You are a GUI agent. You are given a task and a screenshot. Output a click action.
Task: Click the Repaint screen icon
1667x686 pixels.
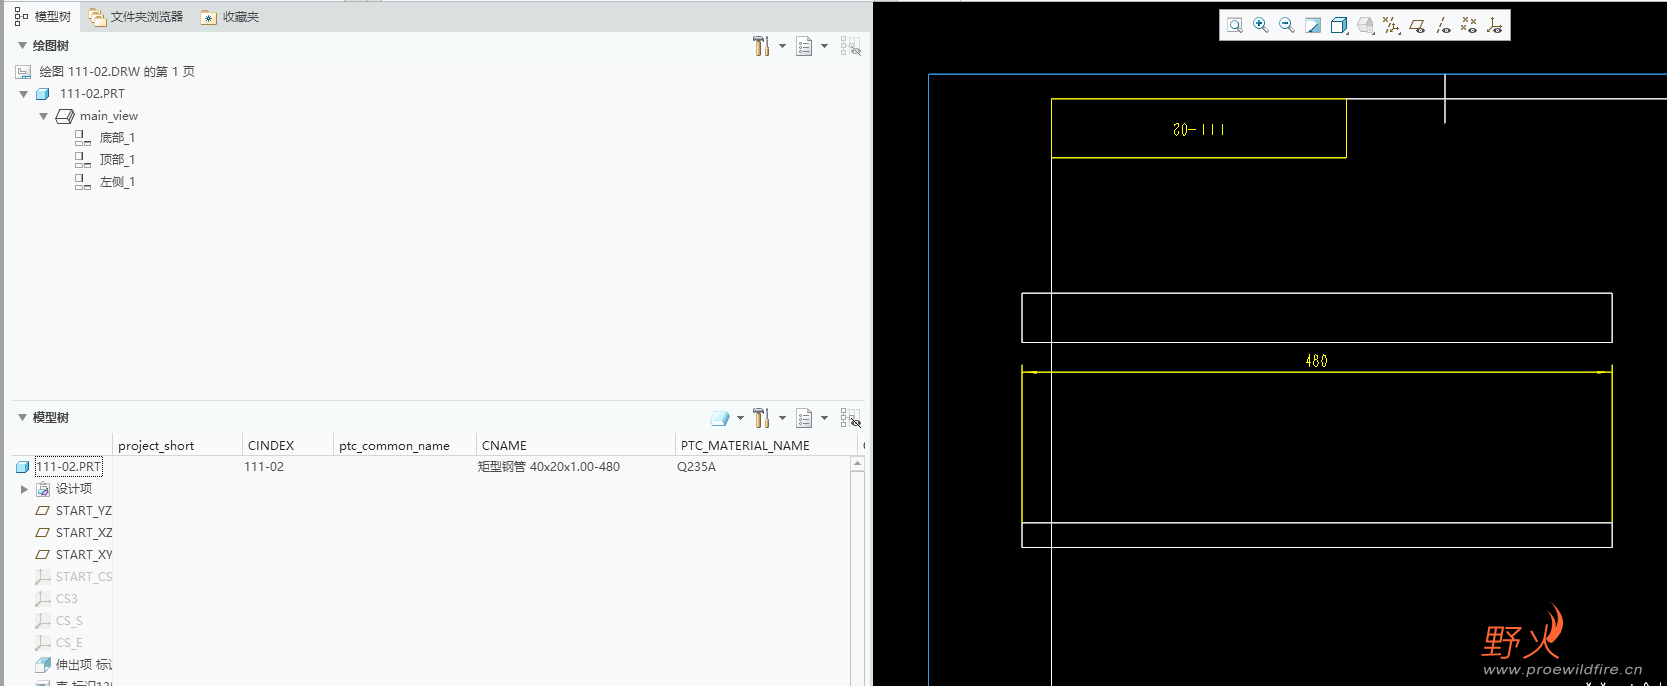1313,25
